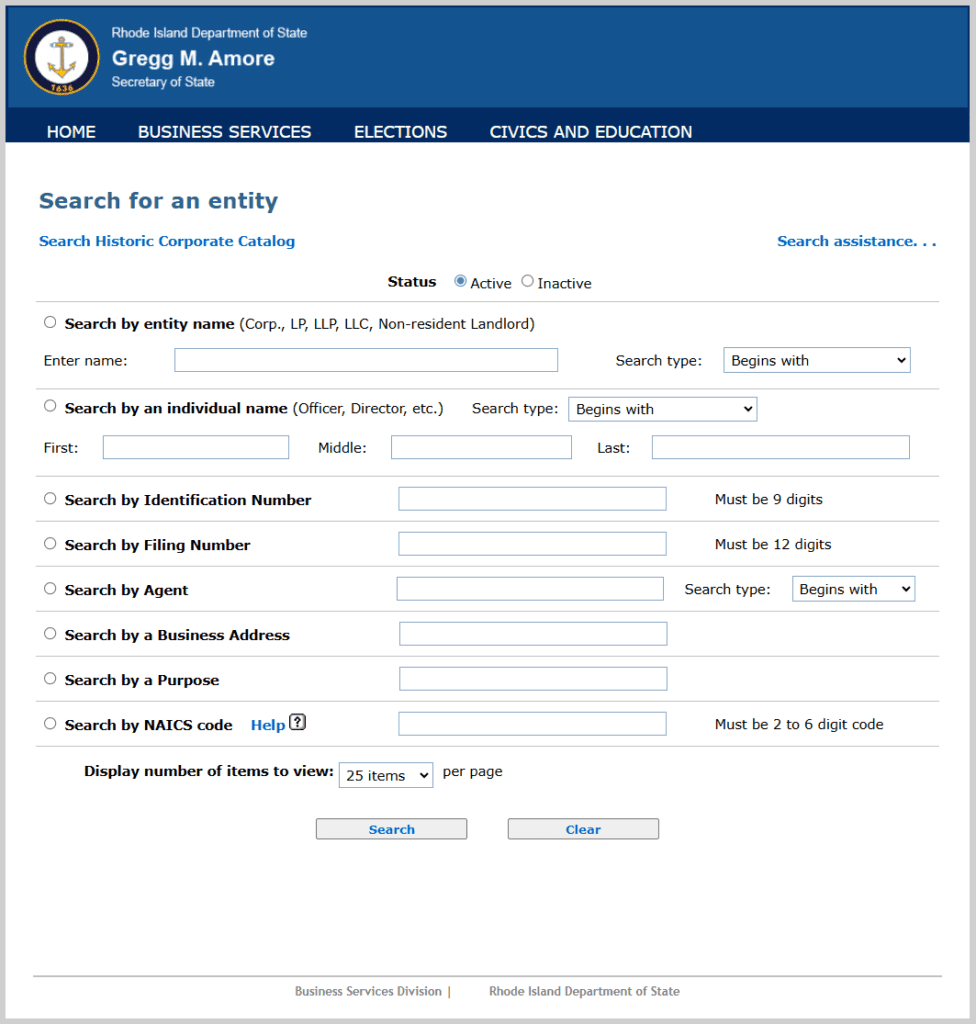Click the Search assistance link
The image size is (976, 1024).
856,241
